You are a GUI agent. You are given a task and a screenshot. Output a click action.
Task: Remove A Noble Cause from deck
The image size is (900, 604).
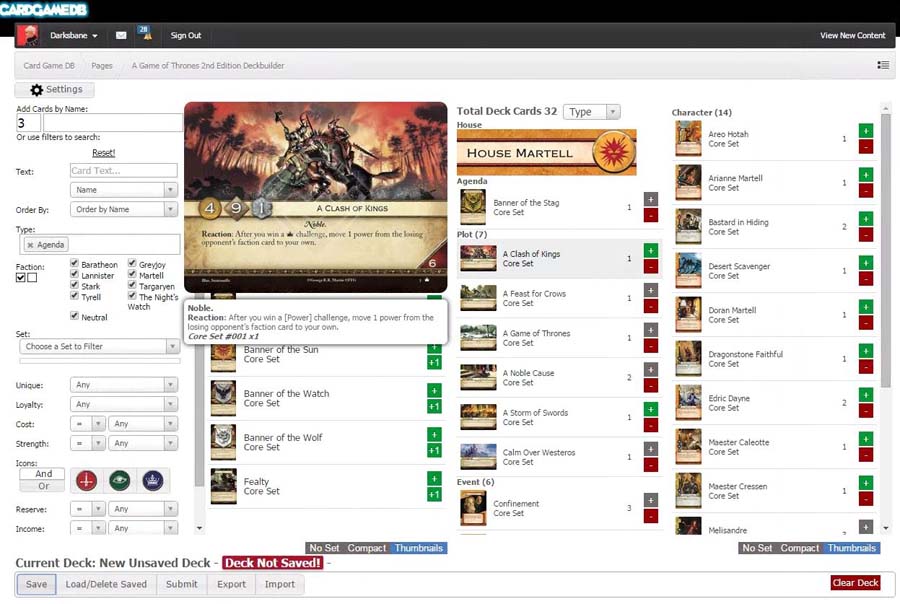pyautogui.click(x=651, y=385)
